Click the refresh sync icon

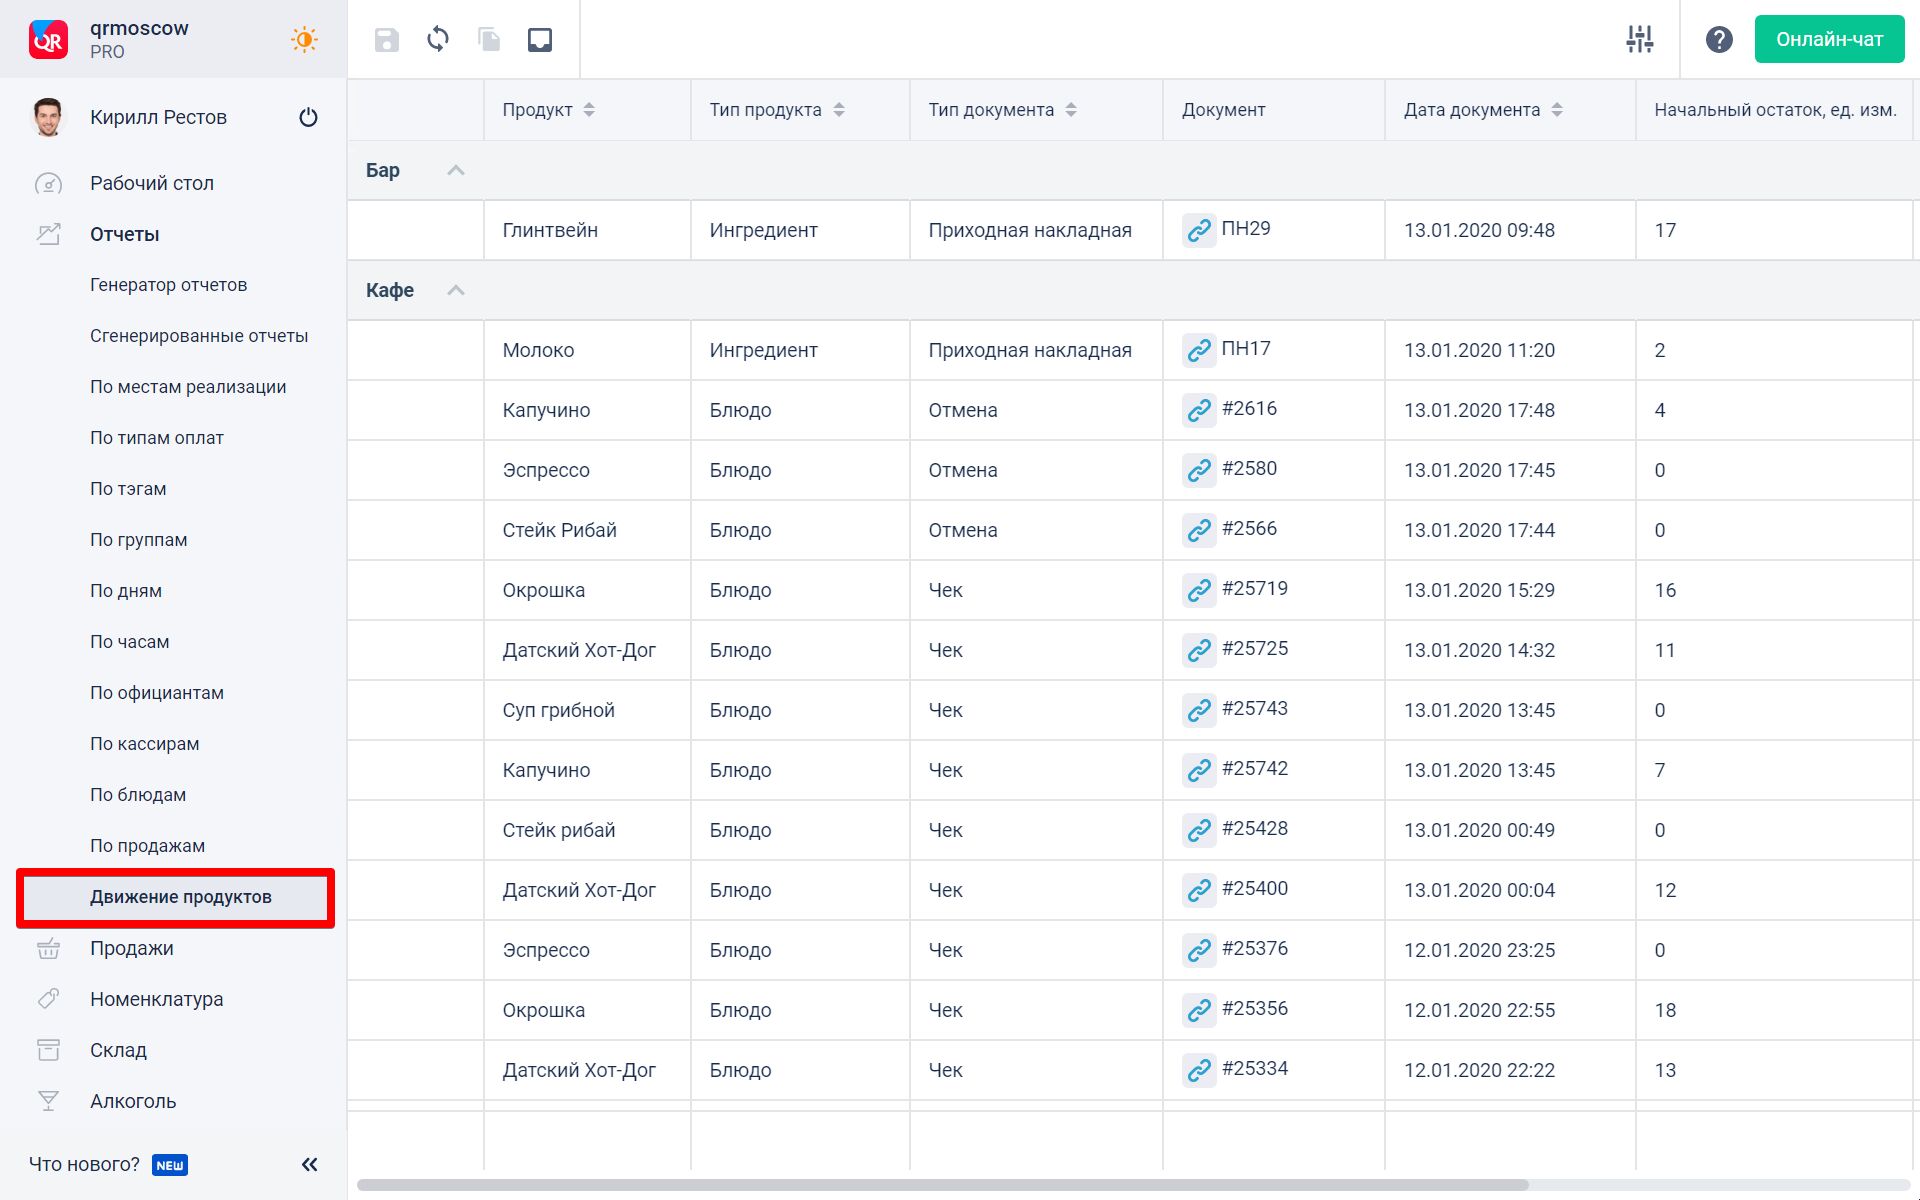click(x=438, y=40)
